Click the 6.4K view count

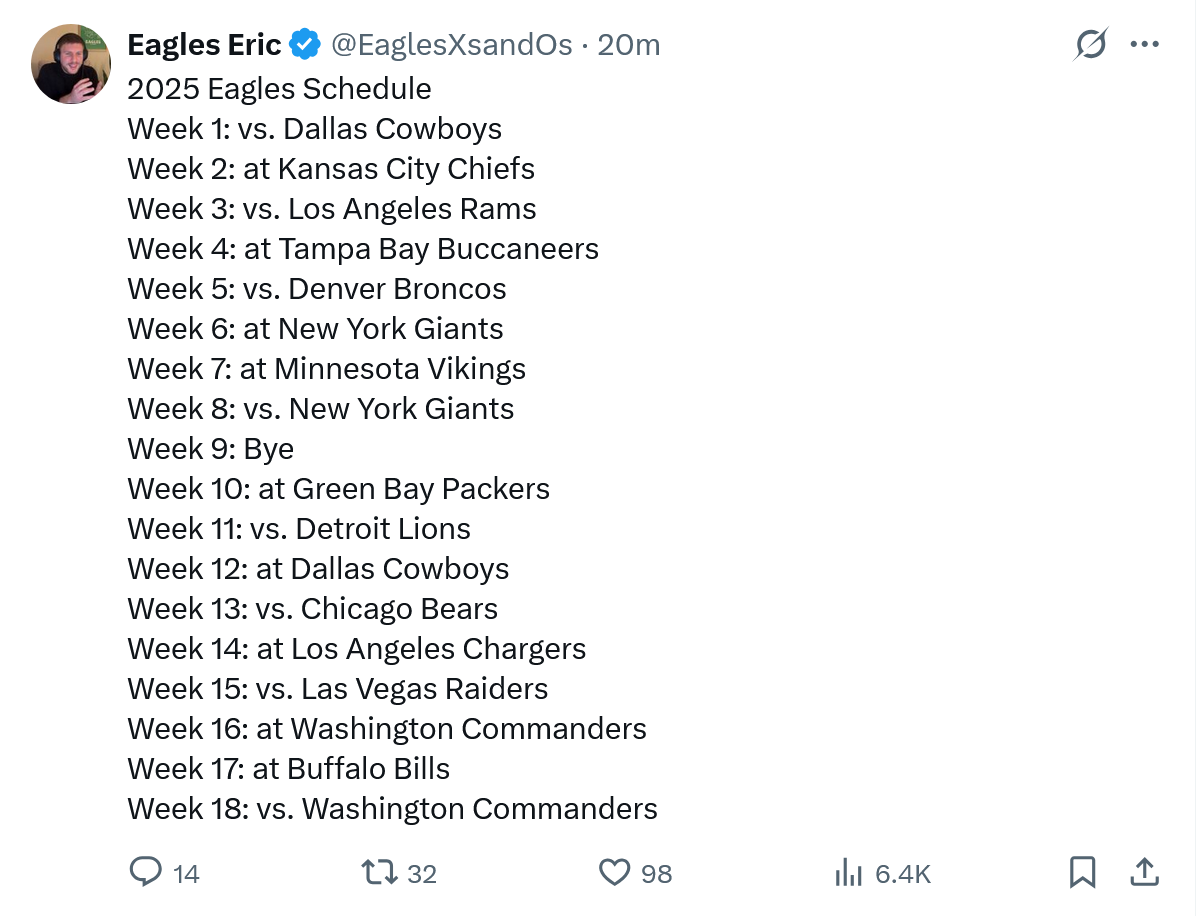pyautogui.click(x=903, y=874)
